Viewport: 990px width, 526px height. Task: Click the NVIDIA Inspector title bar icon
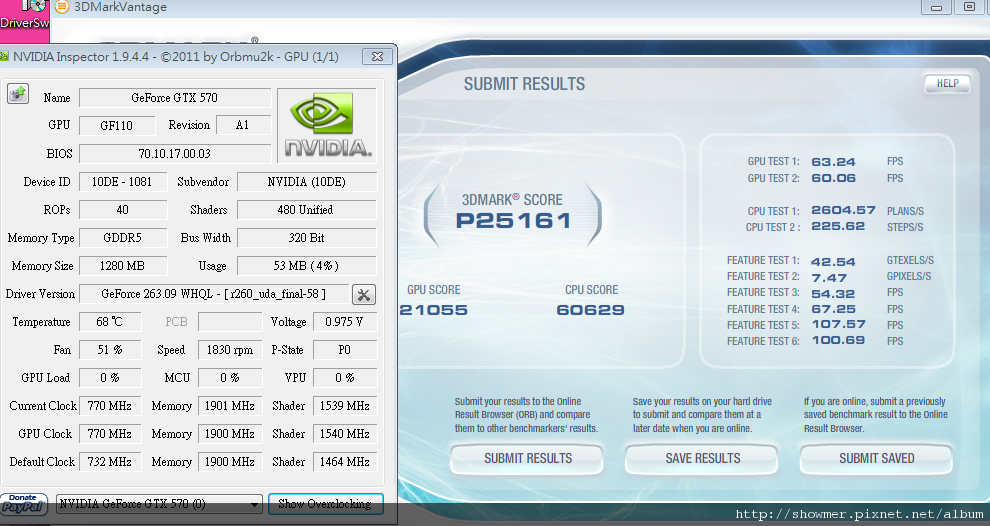click(4, 56)
